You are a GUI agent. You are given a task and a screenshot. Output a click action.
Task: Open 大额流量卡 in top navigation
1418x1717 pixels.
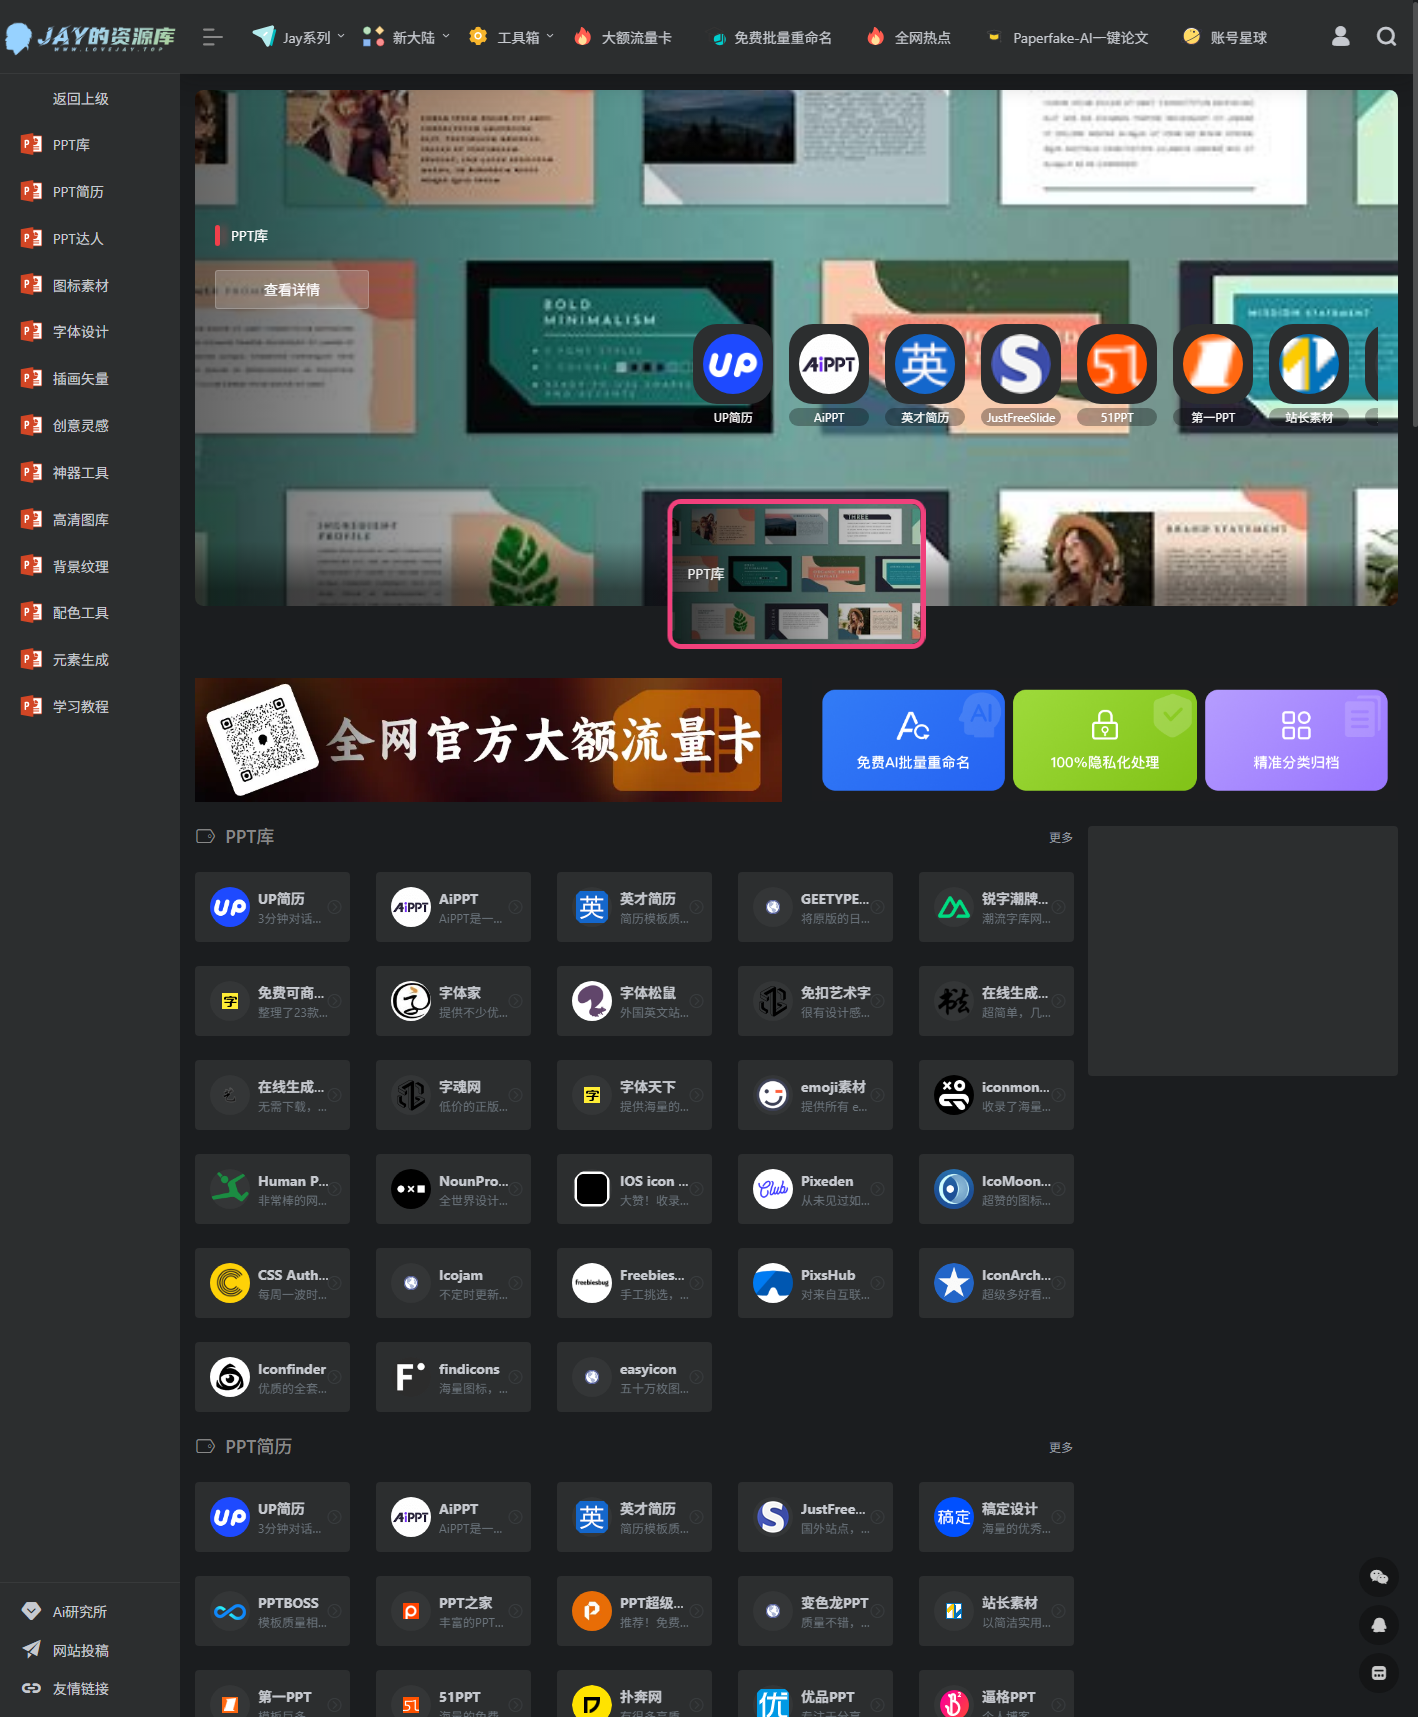click(x=623, y=37)
